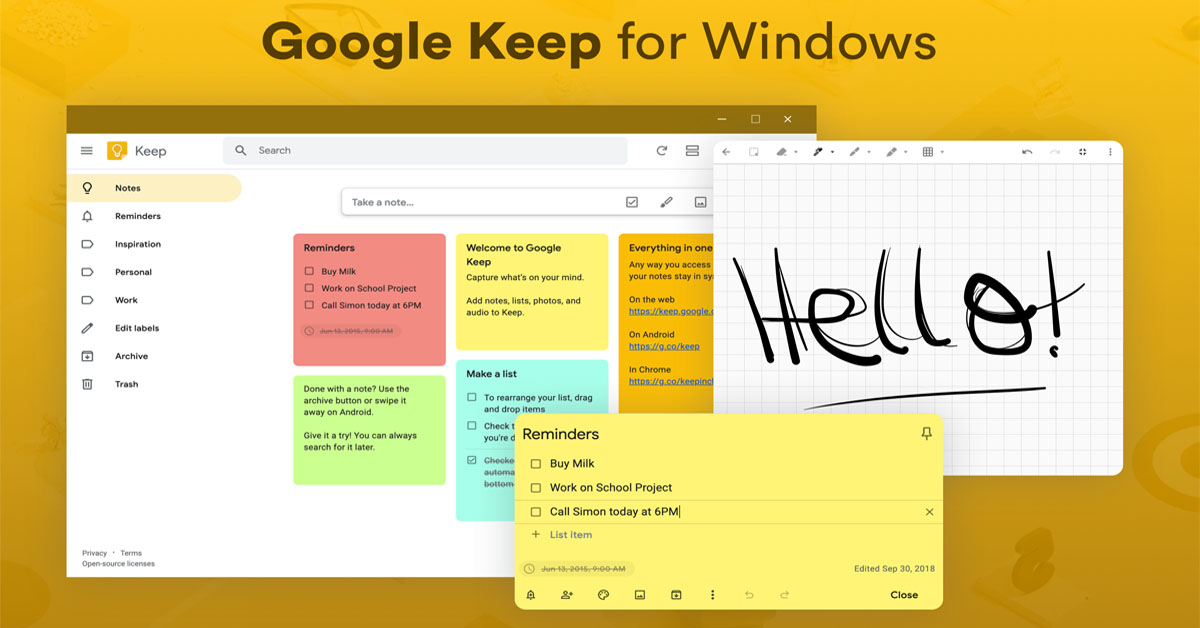Select the eraser tool in drawing toolbar
This screenshot has width=1200, height=628.
[783, 152]
